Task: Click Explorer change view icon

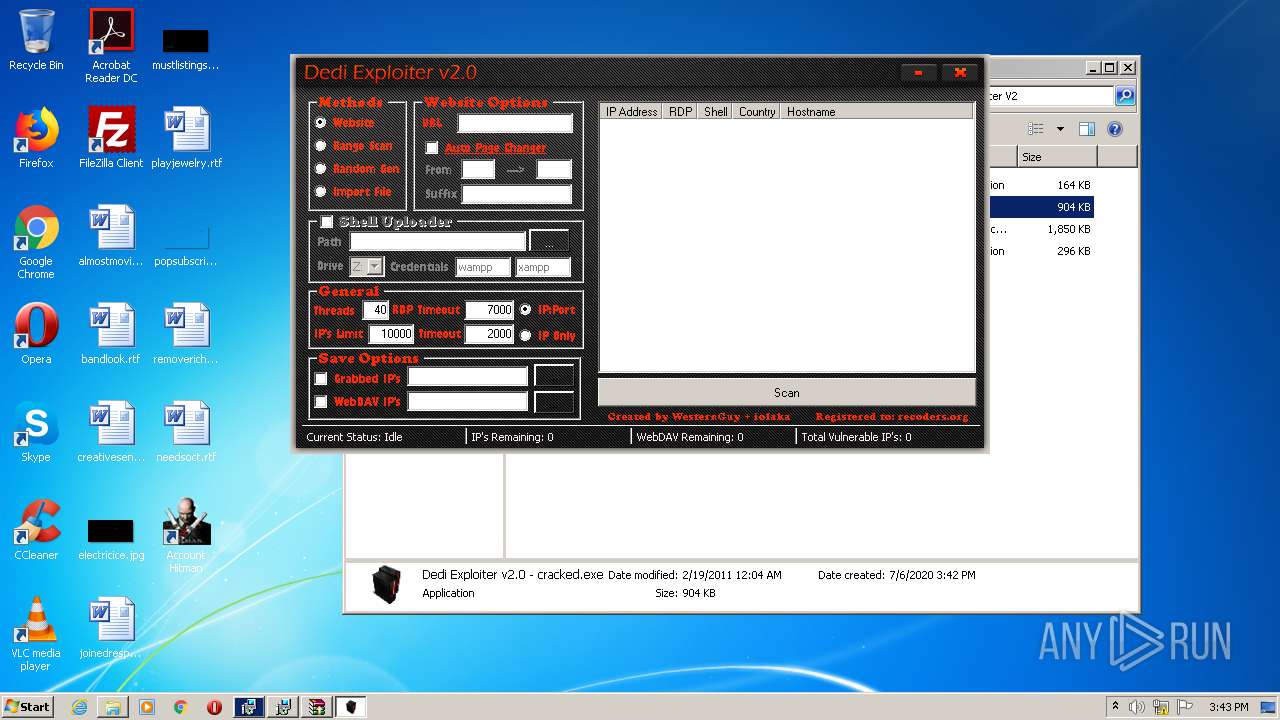Action: (x=1035, y=129)
